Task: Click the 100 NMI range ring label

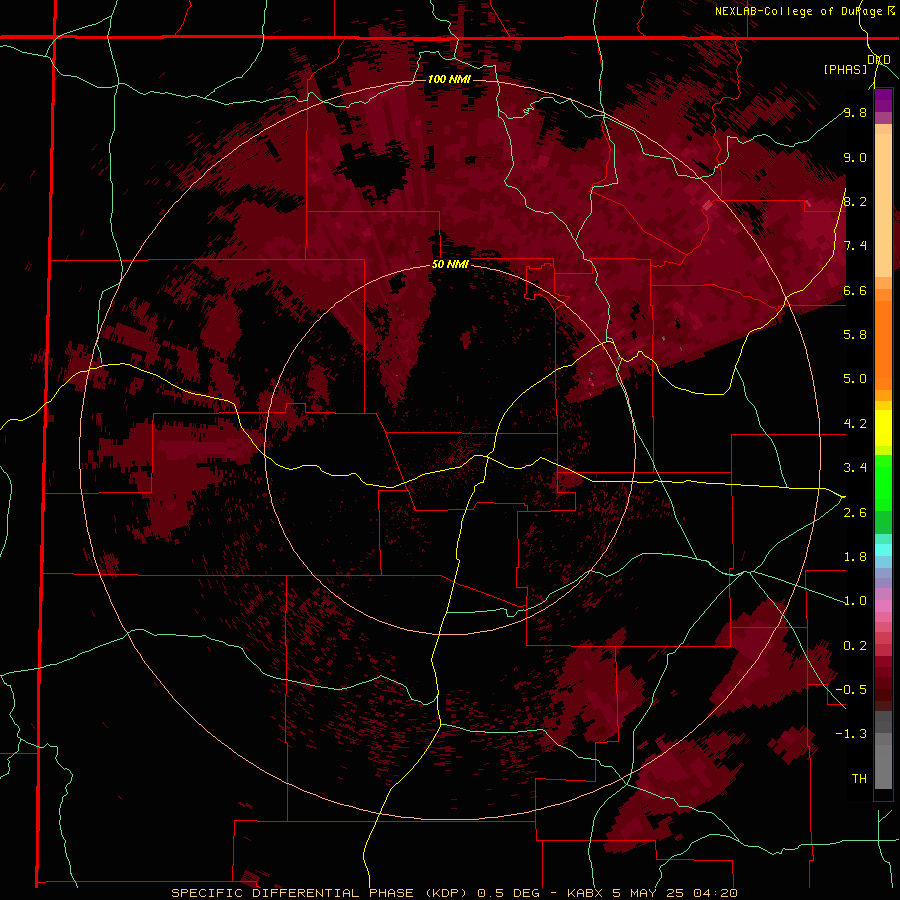Action: pos(449,79)
